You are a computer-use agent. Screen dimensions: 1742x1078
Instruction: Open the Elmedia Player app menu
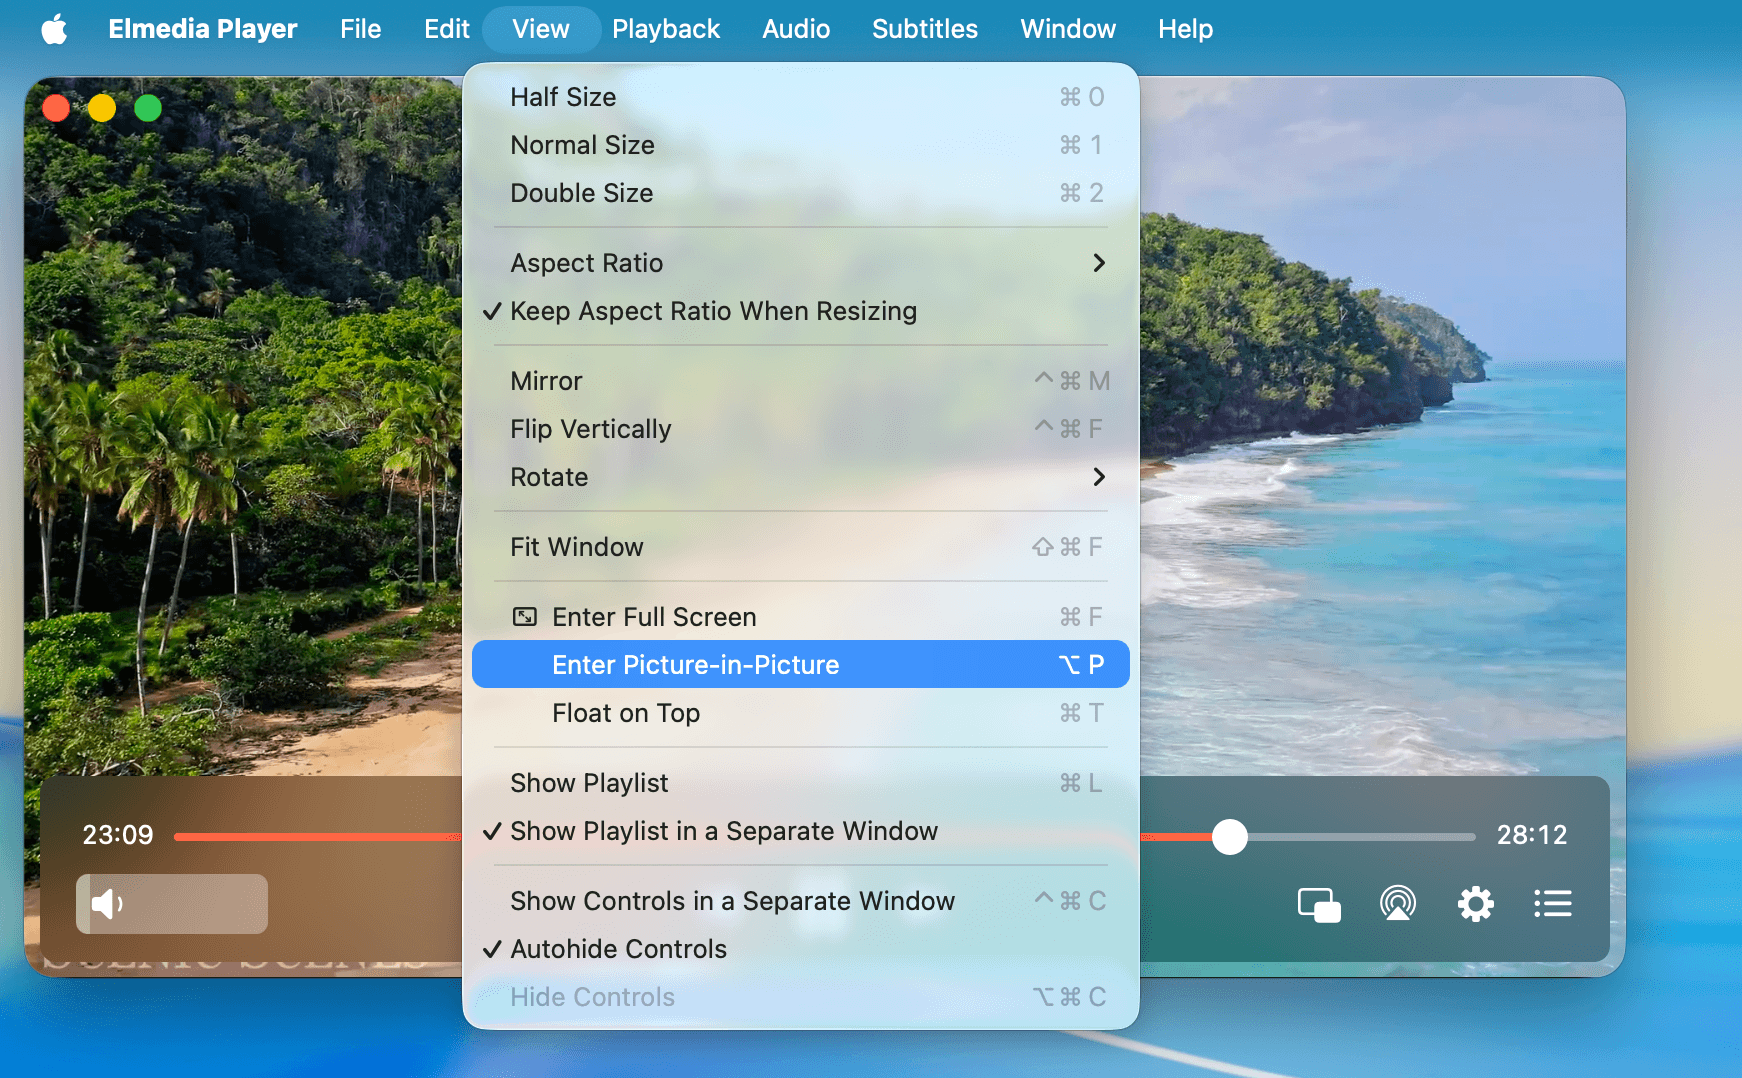point(203,29)
